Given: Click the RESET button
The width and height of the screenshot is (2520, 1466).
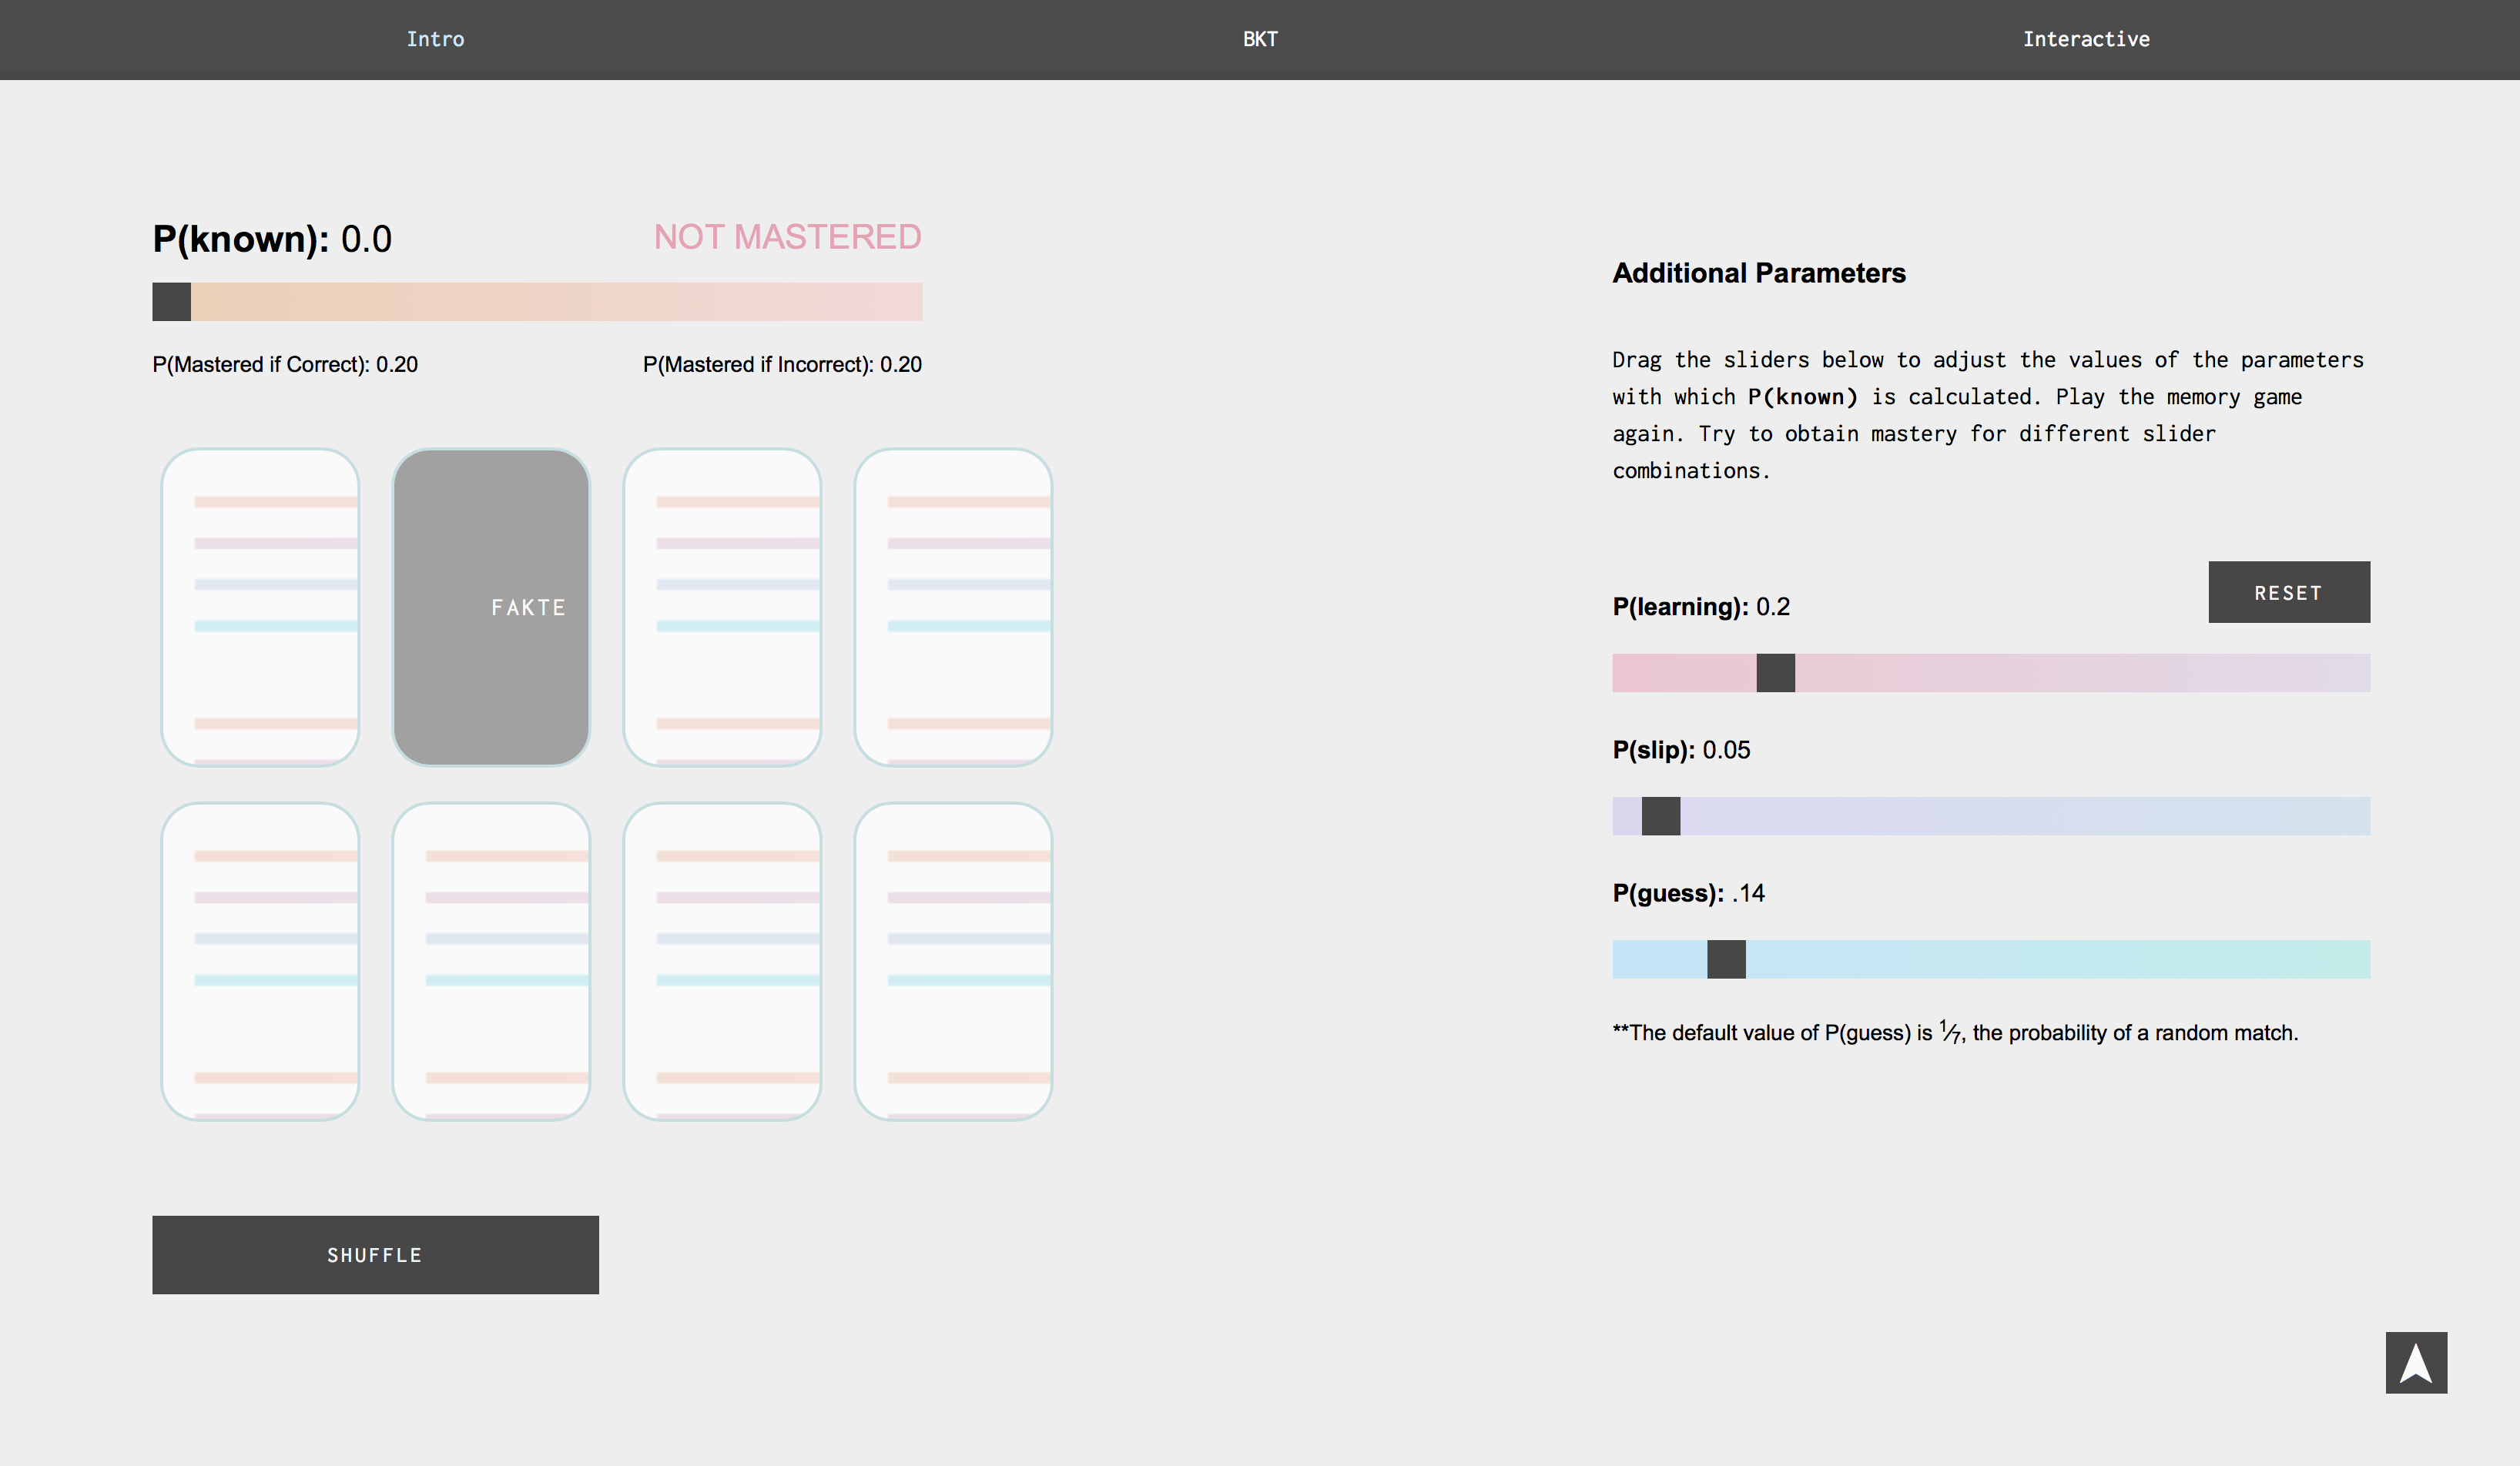Looking at the screenshot, I should (x=2288, y=592).
